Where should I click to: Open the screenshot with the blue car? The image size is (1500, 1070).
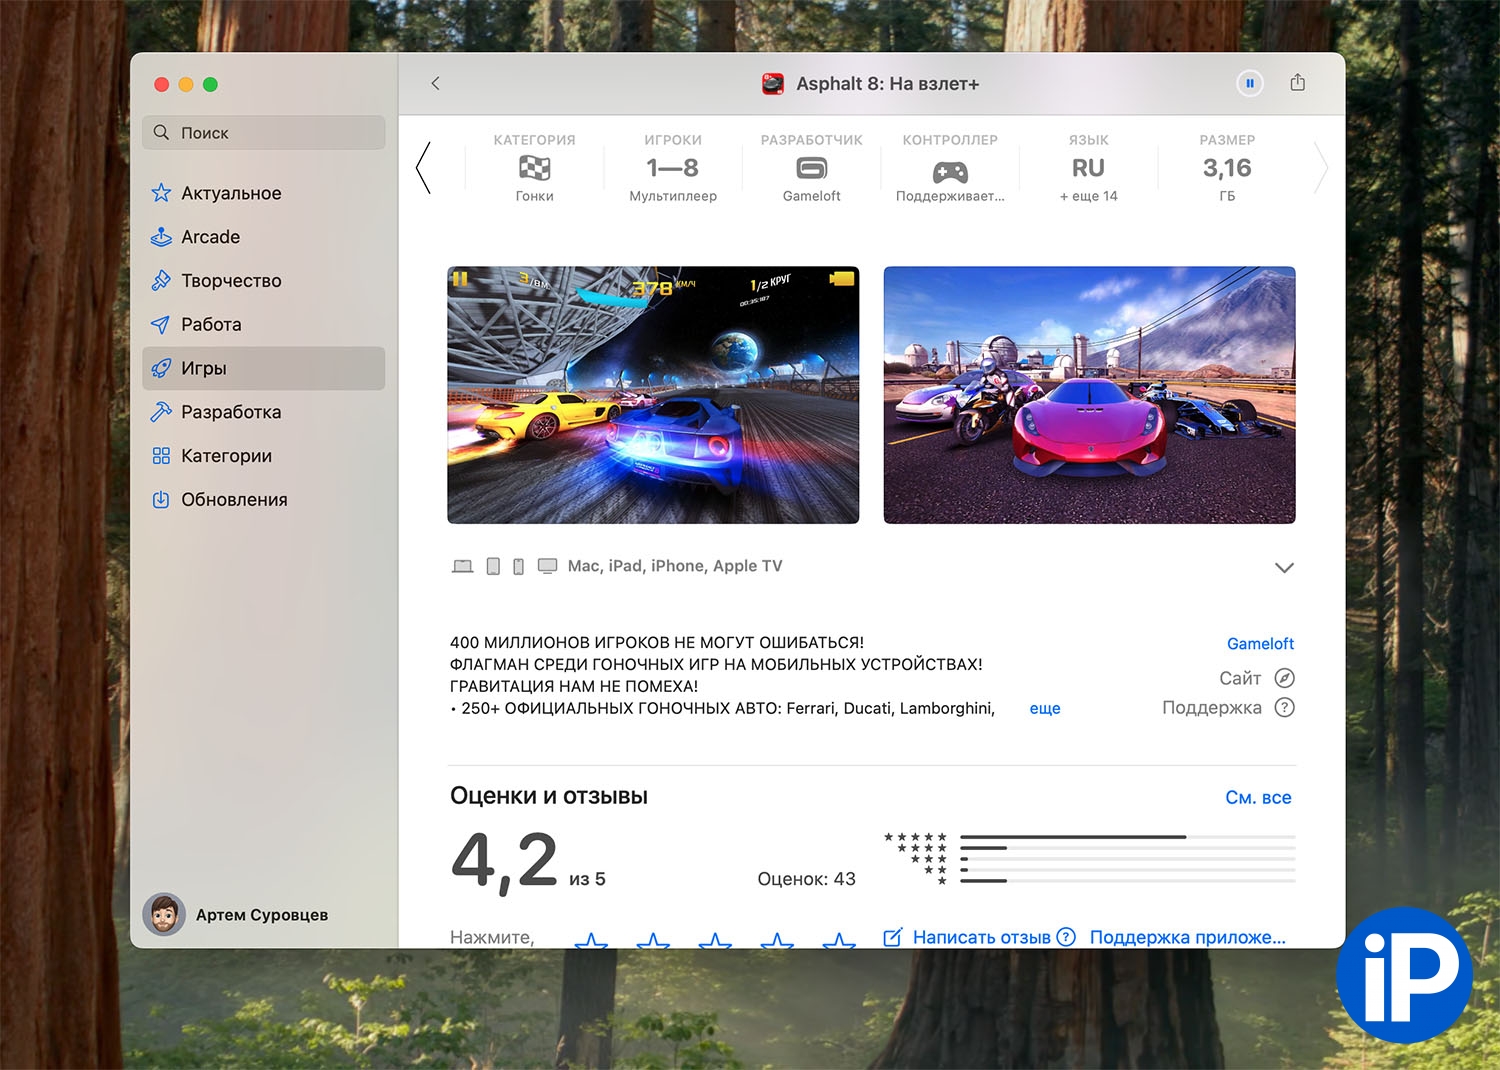653,395
